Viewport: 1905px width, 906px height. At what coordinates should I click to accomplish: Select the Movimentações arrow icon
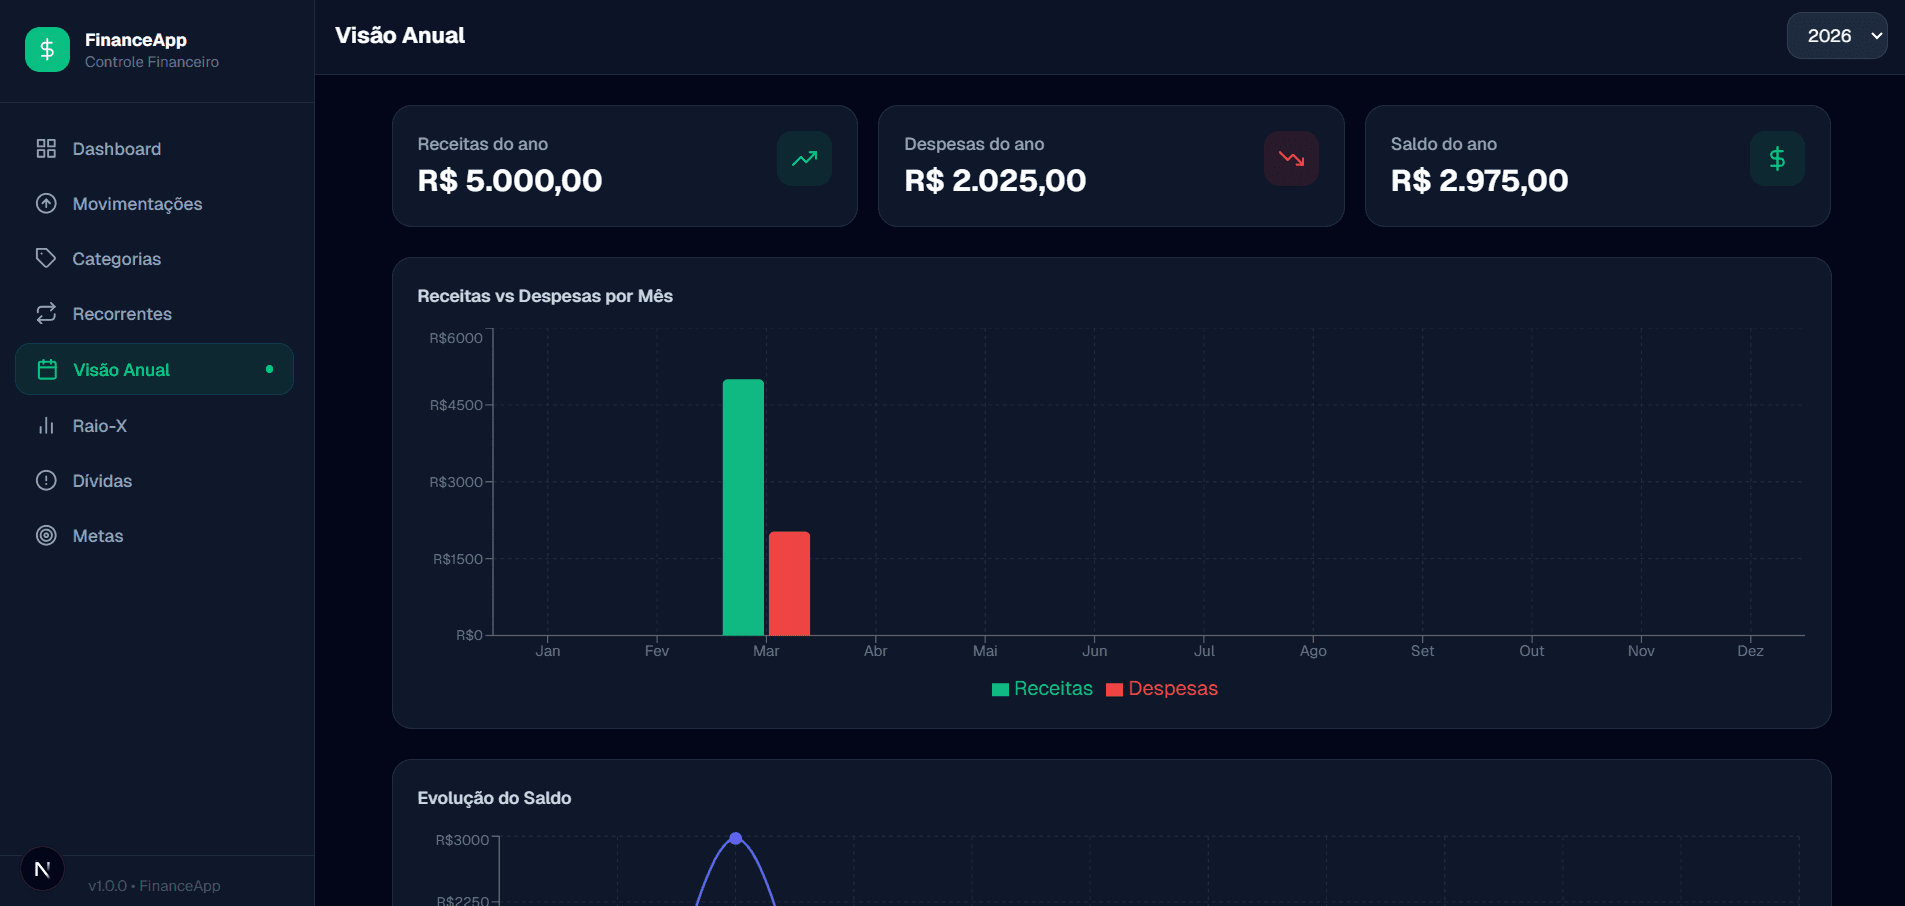click(46, 203)
